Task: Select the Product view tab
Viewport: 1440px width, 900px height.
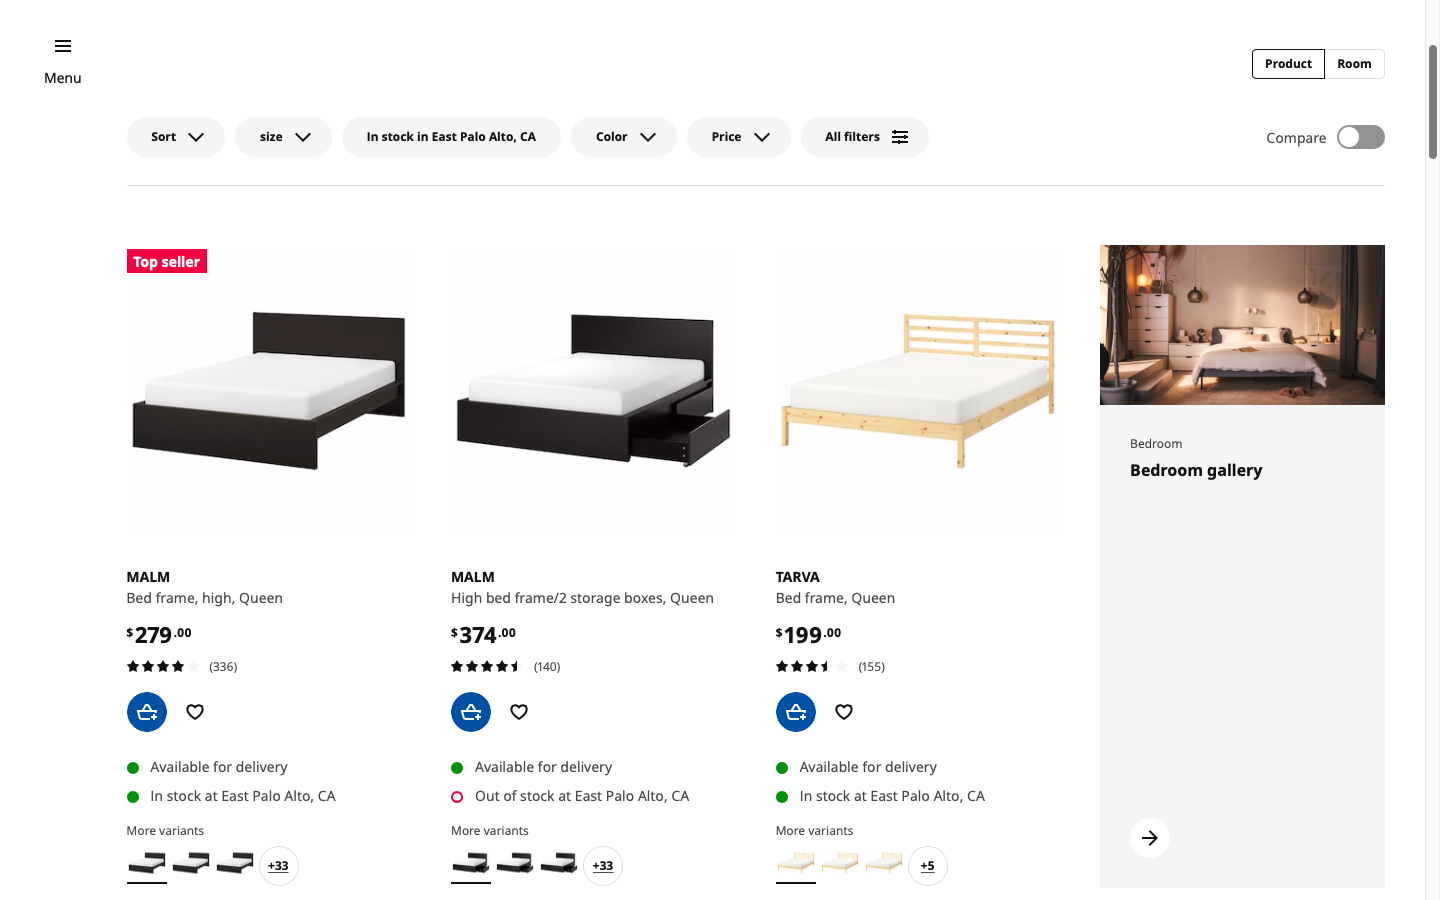Action: tap(1288, 64)
